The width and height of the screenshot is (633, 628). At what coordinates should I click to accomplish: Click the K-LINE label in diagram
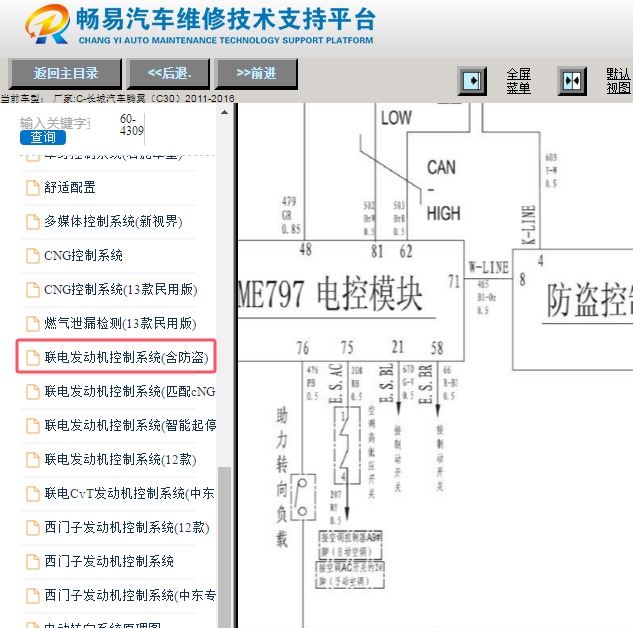pyautogui.click(x=529, y=225)
